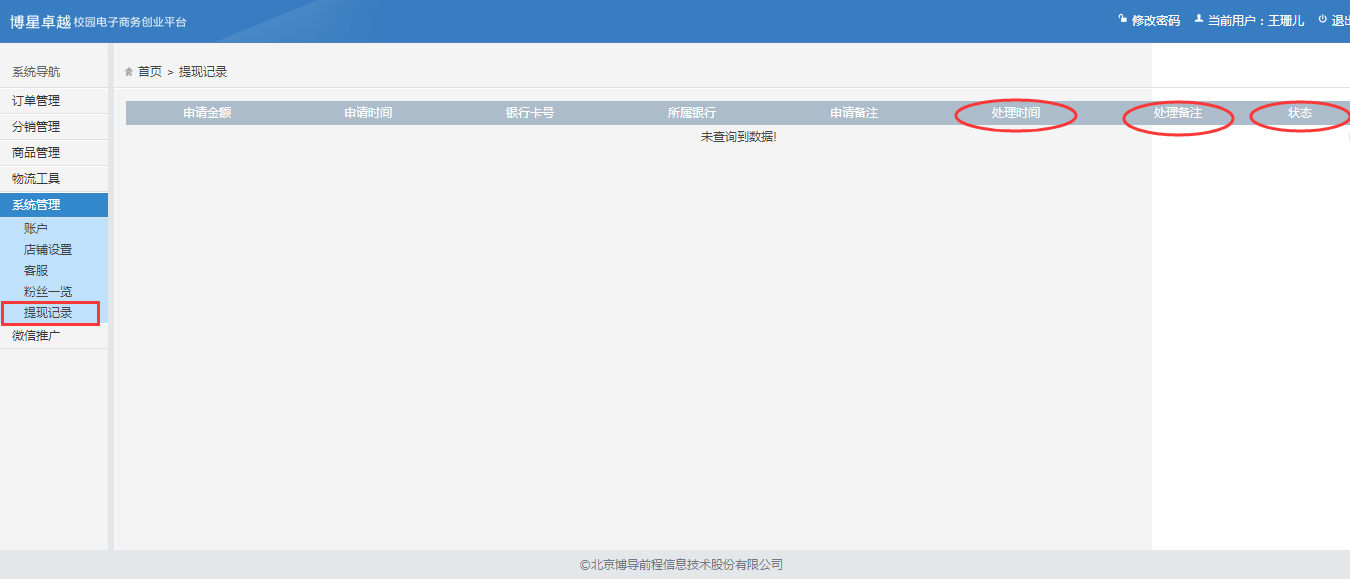This screenshot has height=579, width=1350.
Task: Click the lock icon beside 修改密码
Action: point(1123,20)
